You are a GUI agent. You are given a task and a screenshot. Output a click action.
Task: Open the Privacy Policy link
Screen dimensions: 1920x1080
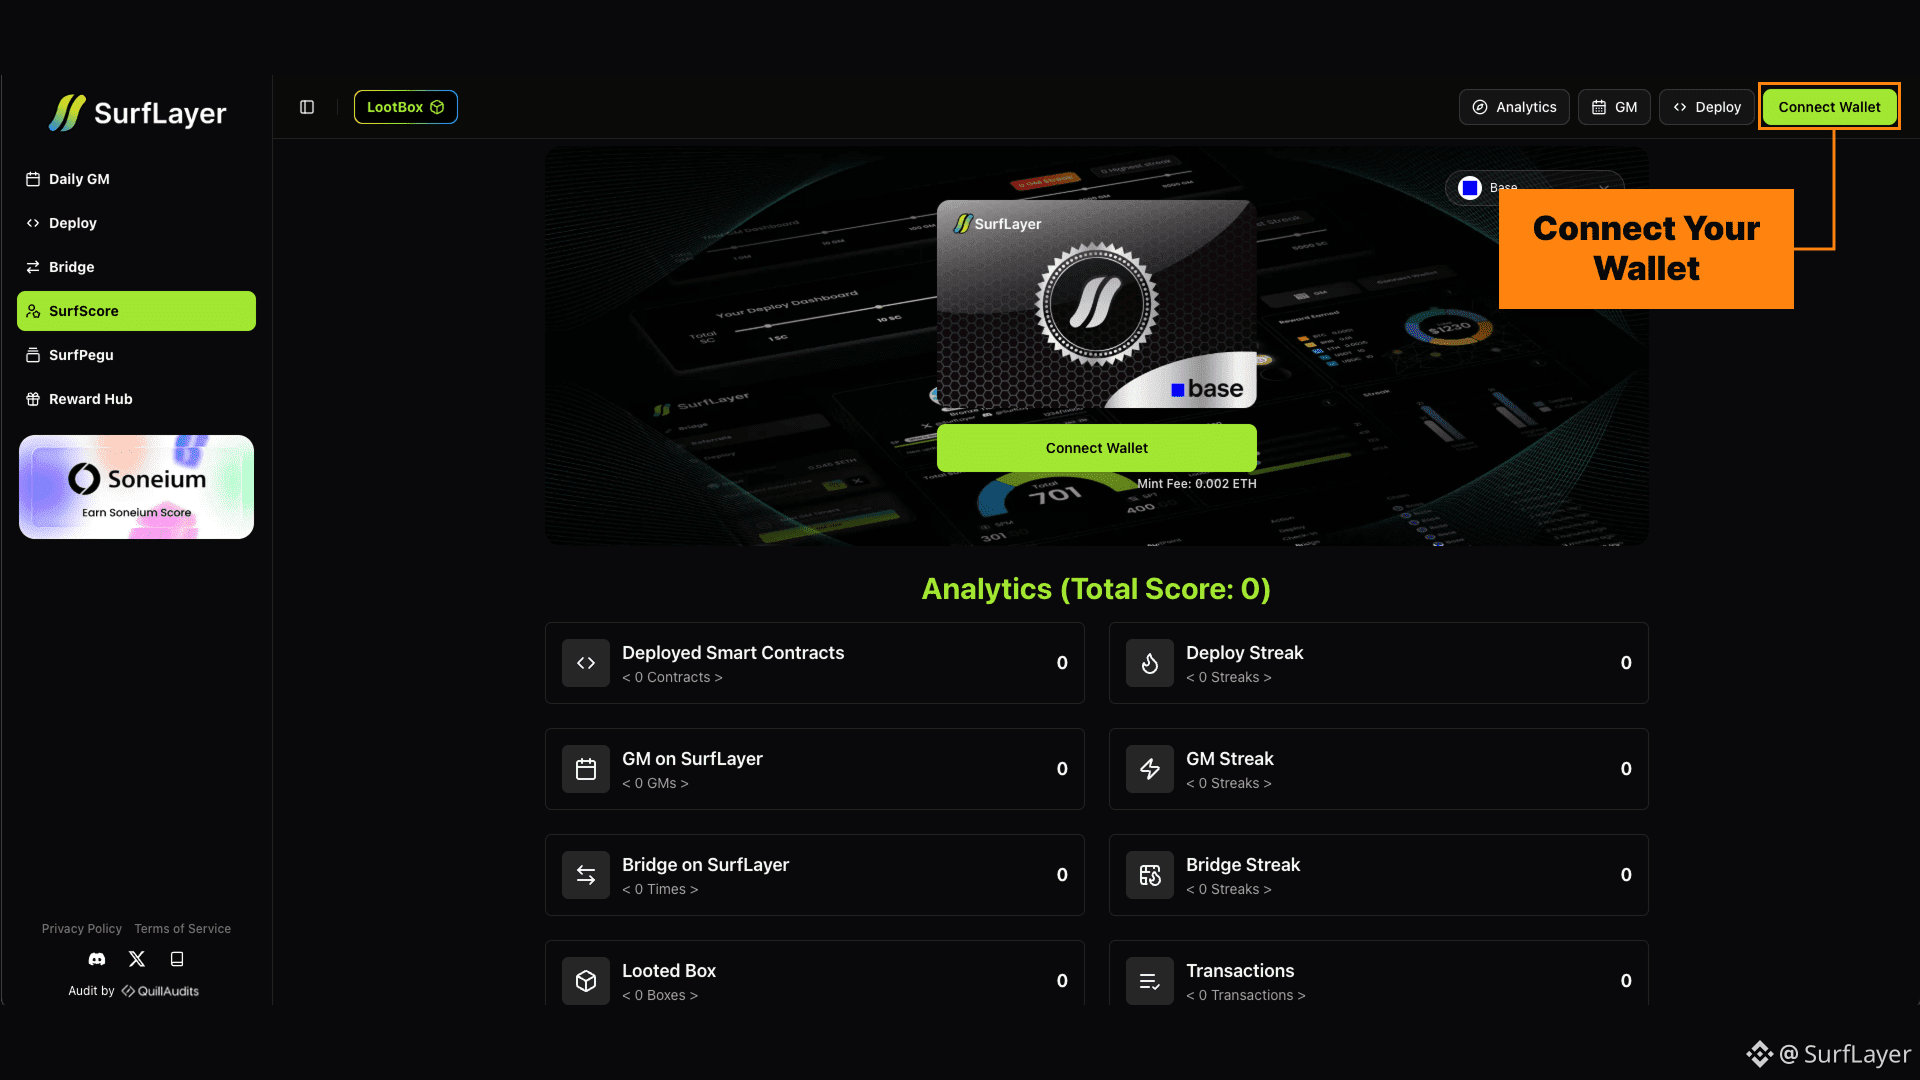(82, 929)
